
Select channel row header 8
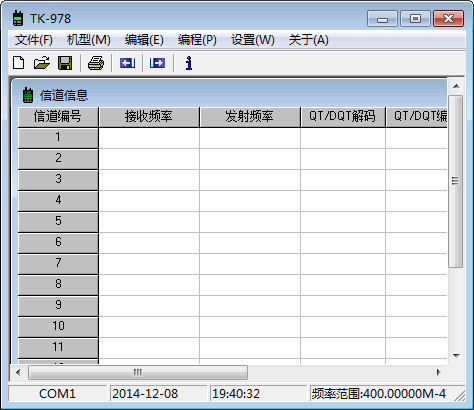(58, 285)
